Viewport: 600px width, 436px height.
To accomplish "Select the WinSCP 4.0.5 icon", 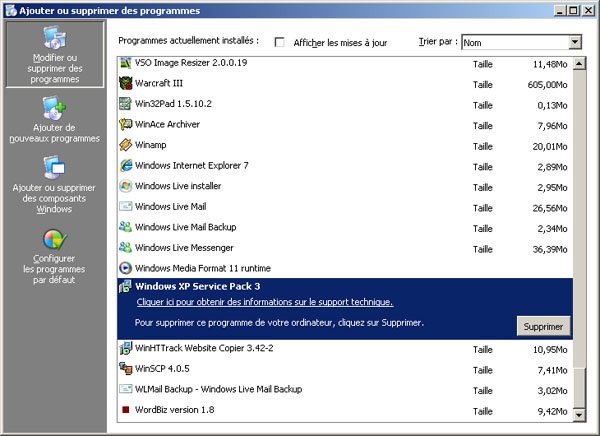I will tap(125, 369).
